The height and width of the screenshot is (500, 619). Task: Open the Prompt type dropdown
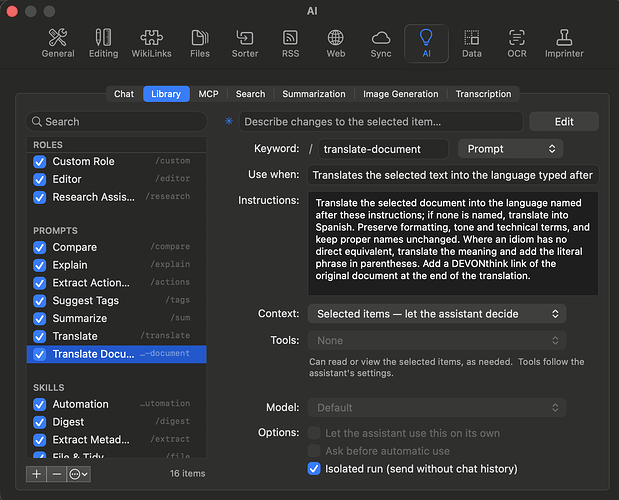[x=510, y=149]
